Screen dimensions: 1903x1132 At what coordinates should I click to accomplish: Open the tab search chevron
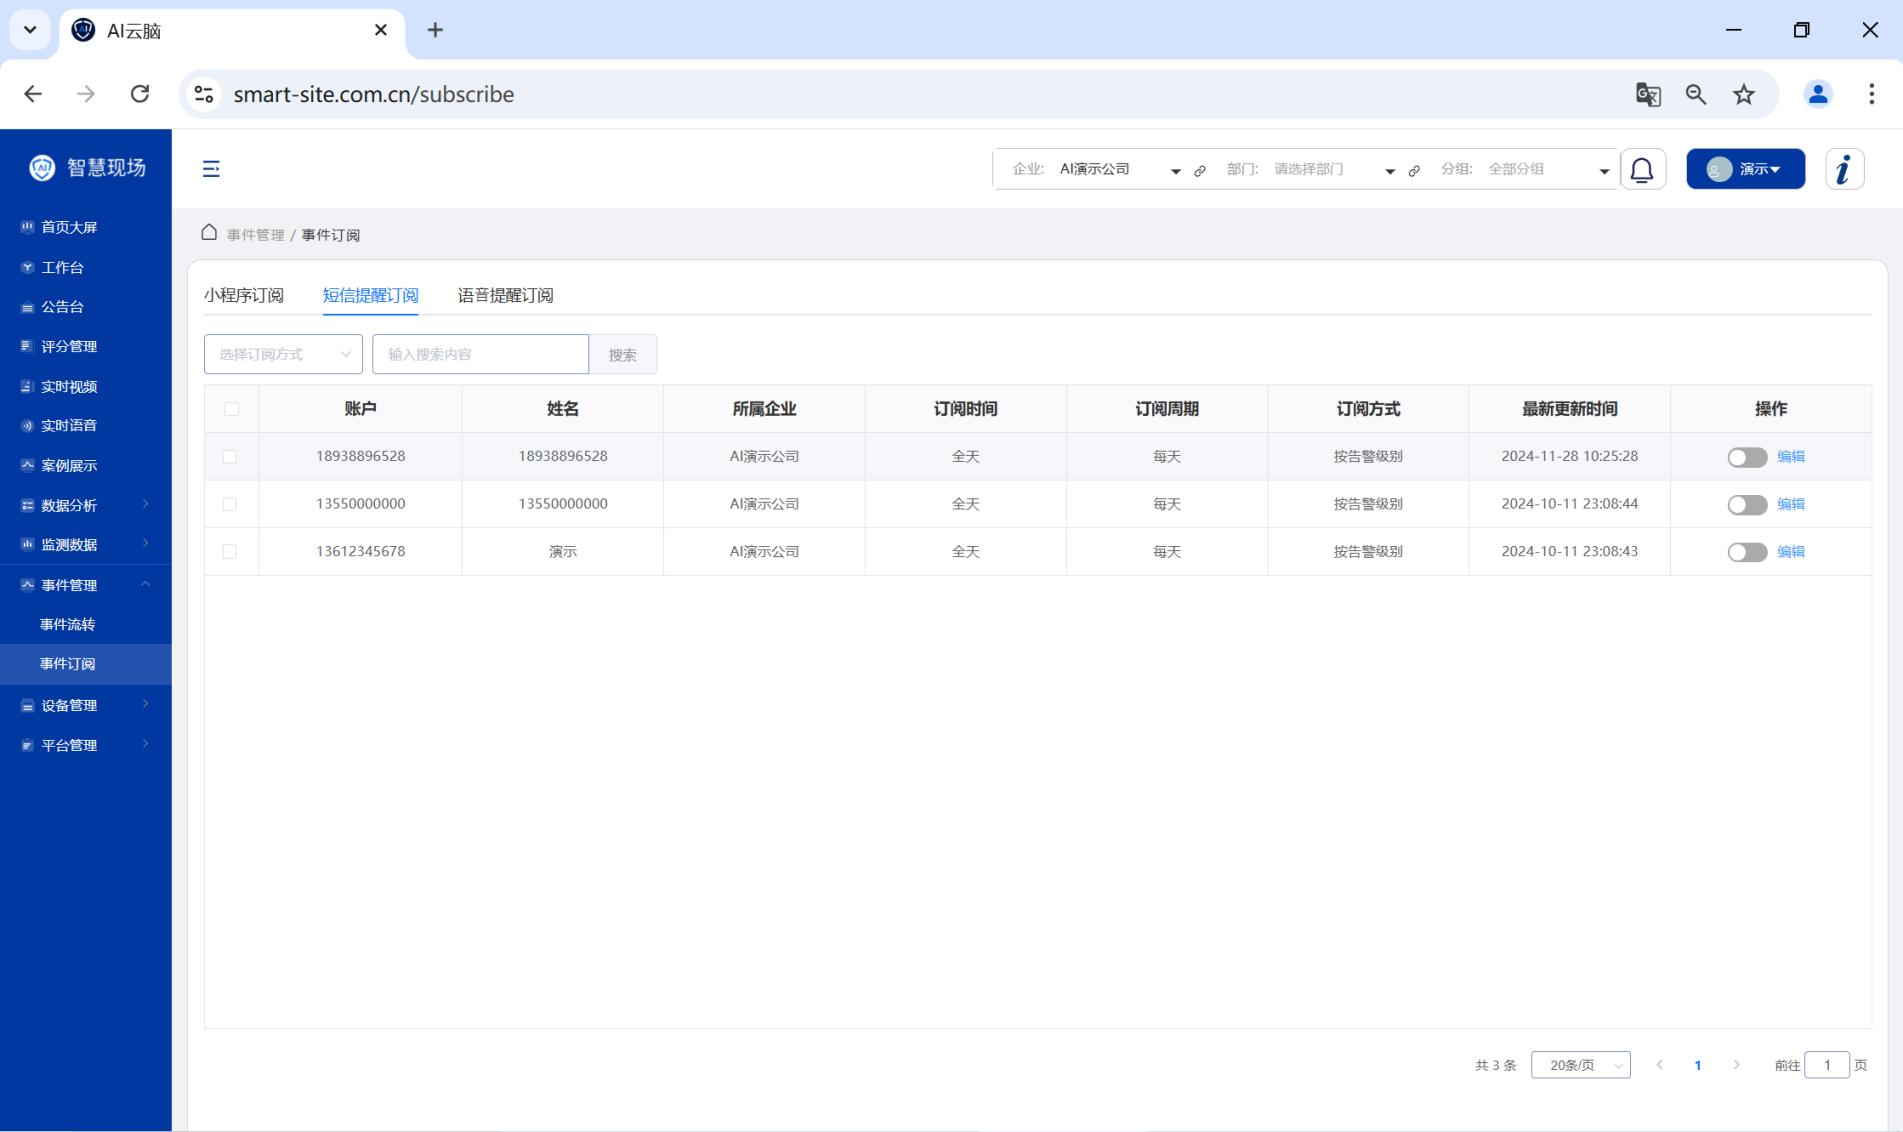30,30
